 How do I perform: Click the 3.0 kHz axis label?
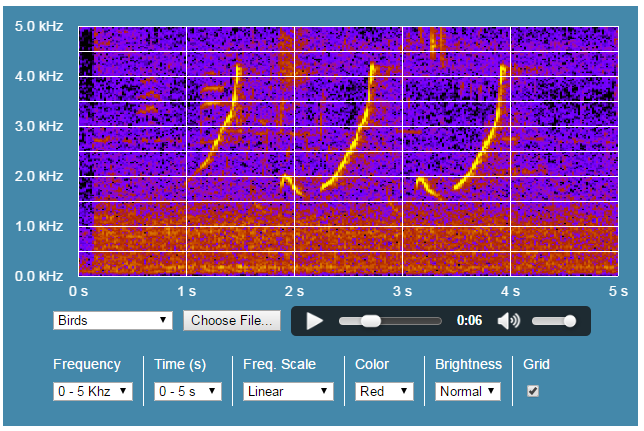(x=39, y=126)
